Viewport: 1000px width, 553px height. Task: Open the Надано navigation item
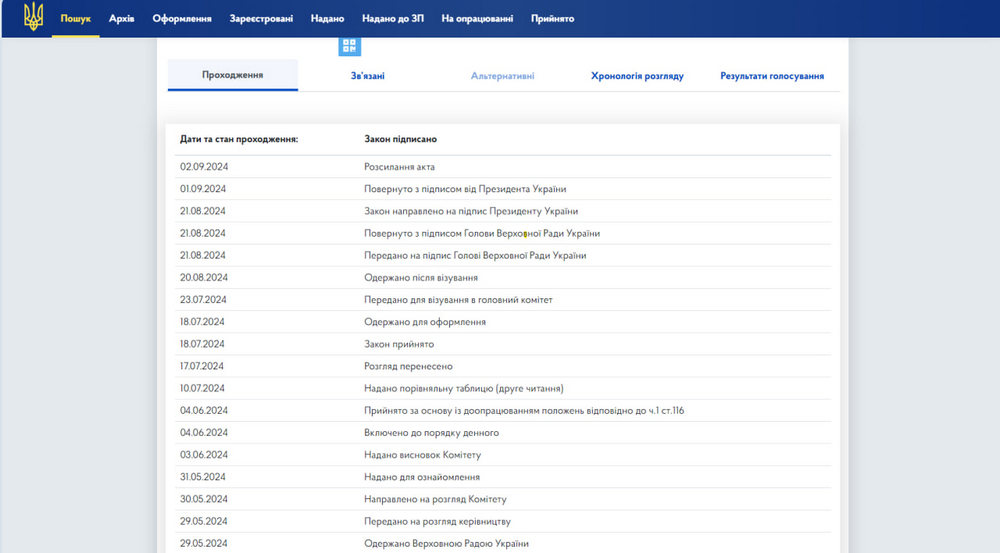point(327,19)
